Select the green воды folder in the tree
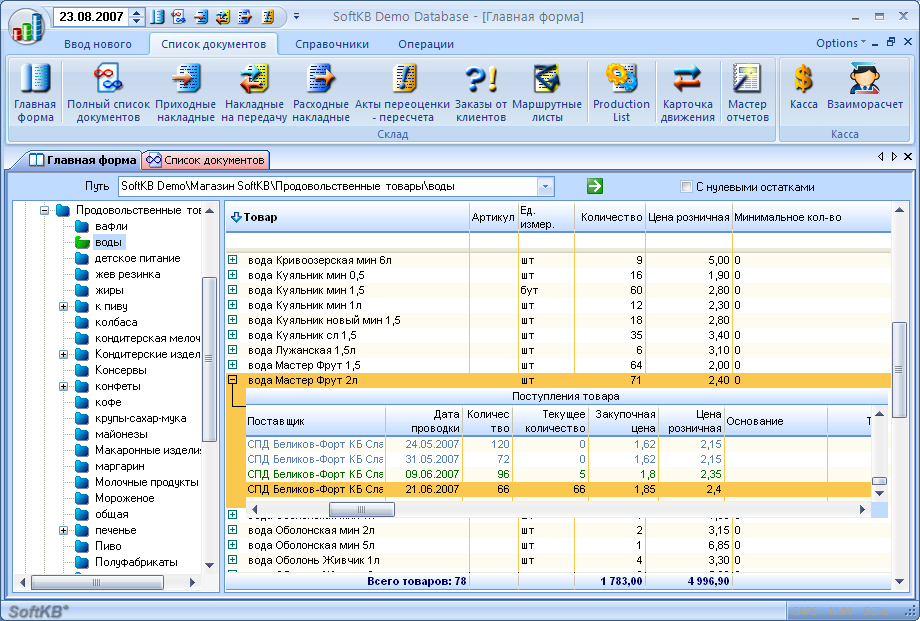Screen dimensions: 920x621 [x=99, y=242]
